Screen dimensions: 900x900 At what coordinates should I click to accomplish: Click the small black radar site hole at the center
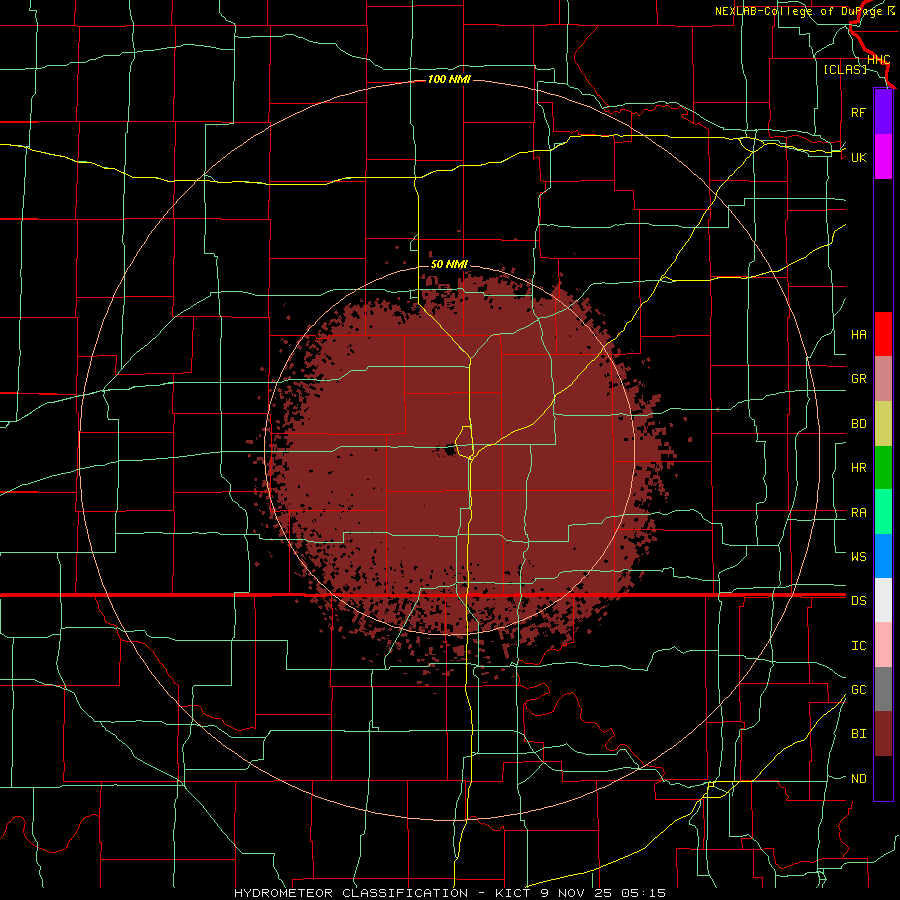point(449,451)
